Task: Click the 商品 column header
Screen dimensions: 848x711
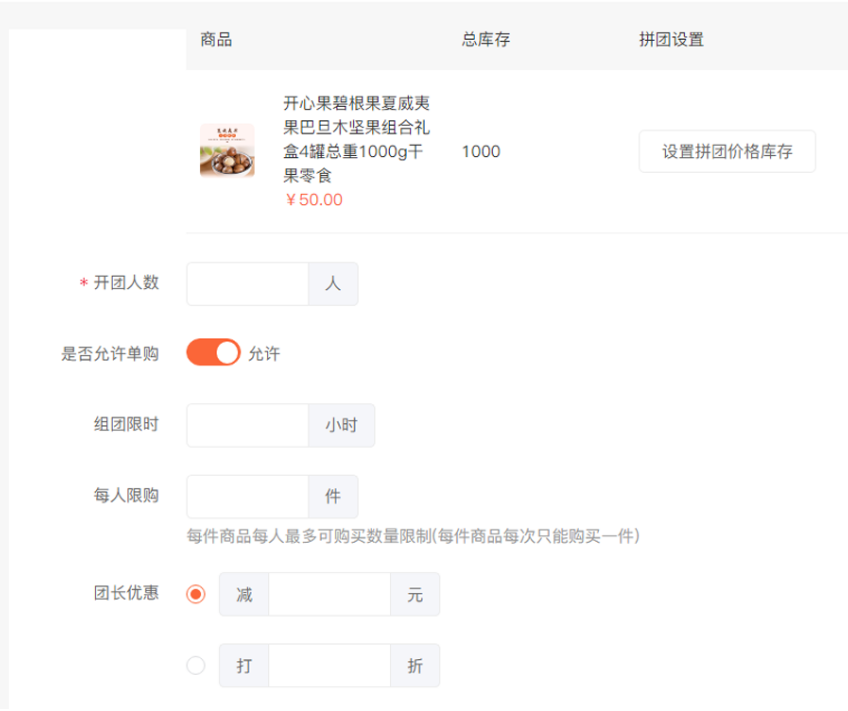Action: click(216, 39)
